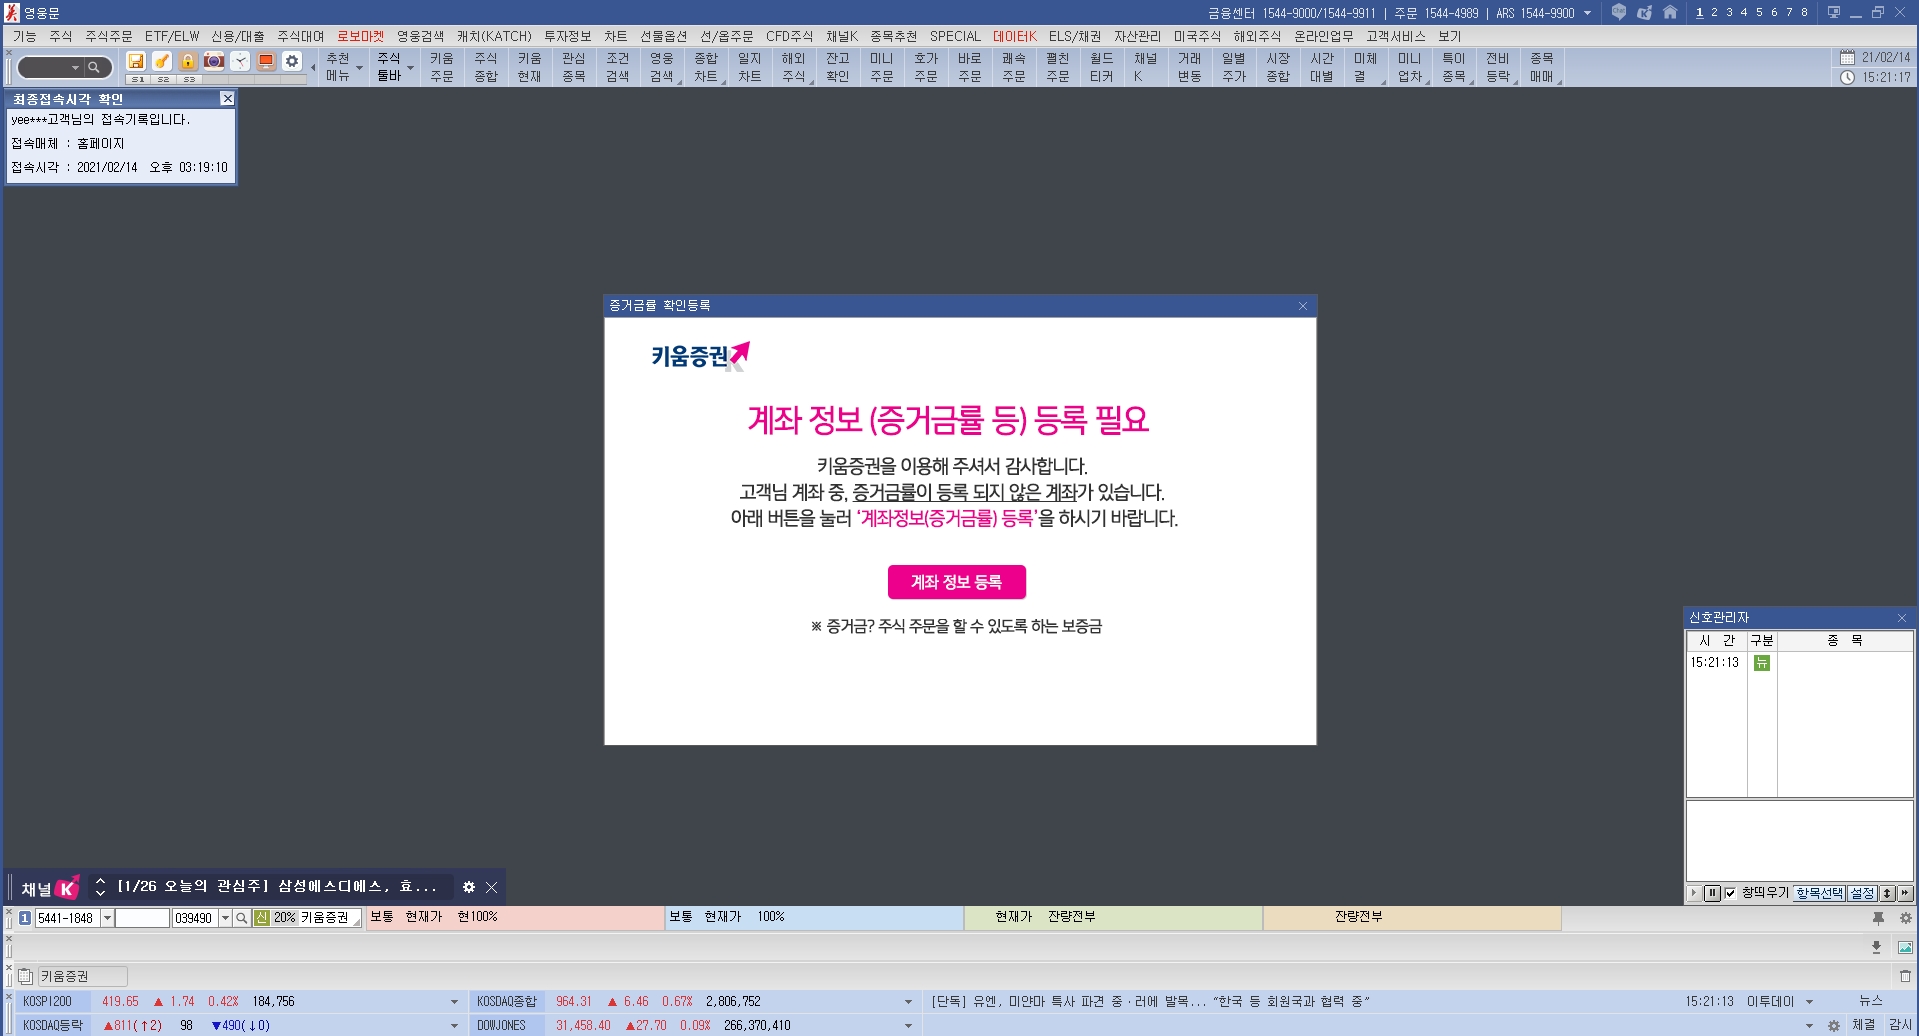Select the S2 saved screen slot

click(x=164, y=79)
